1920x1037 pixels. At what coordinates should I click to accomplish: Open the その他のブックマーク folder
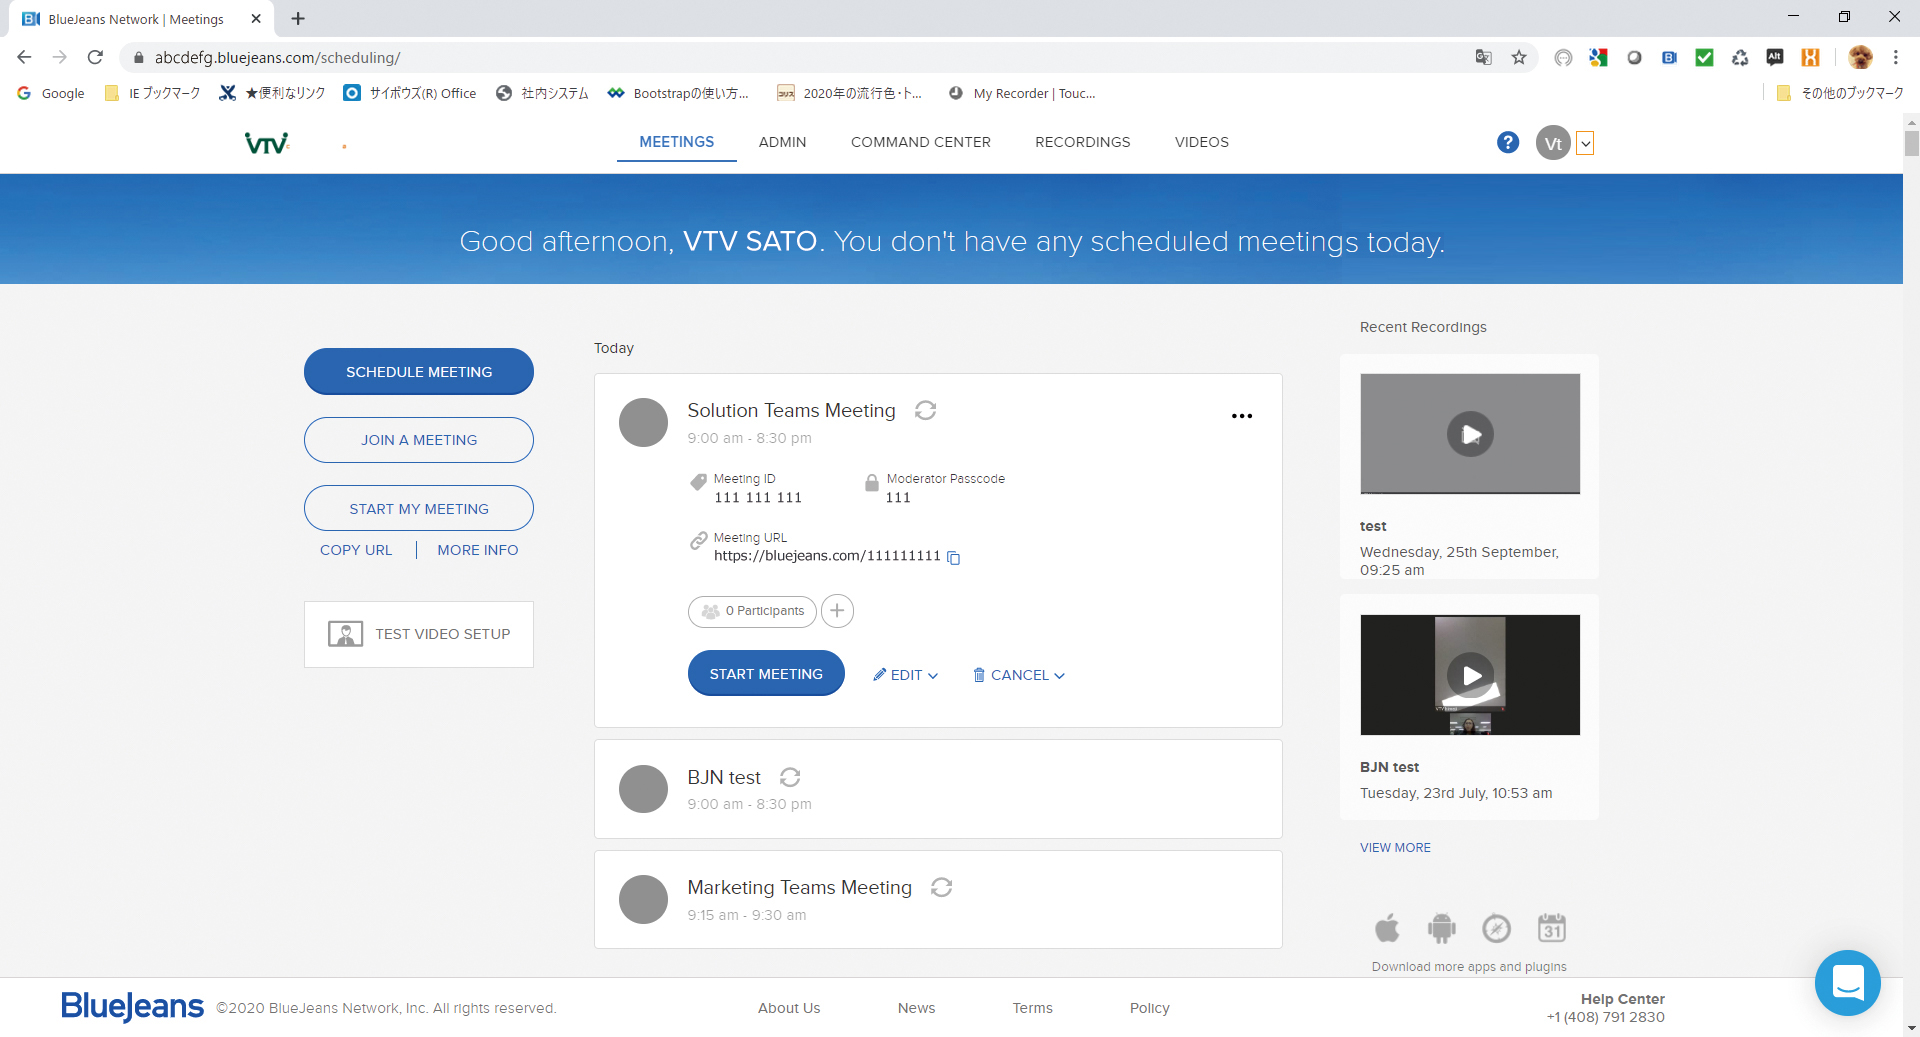1840,93
